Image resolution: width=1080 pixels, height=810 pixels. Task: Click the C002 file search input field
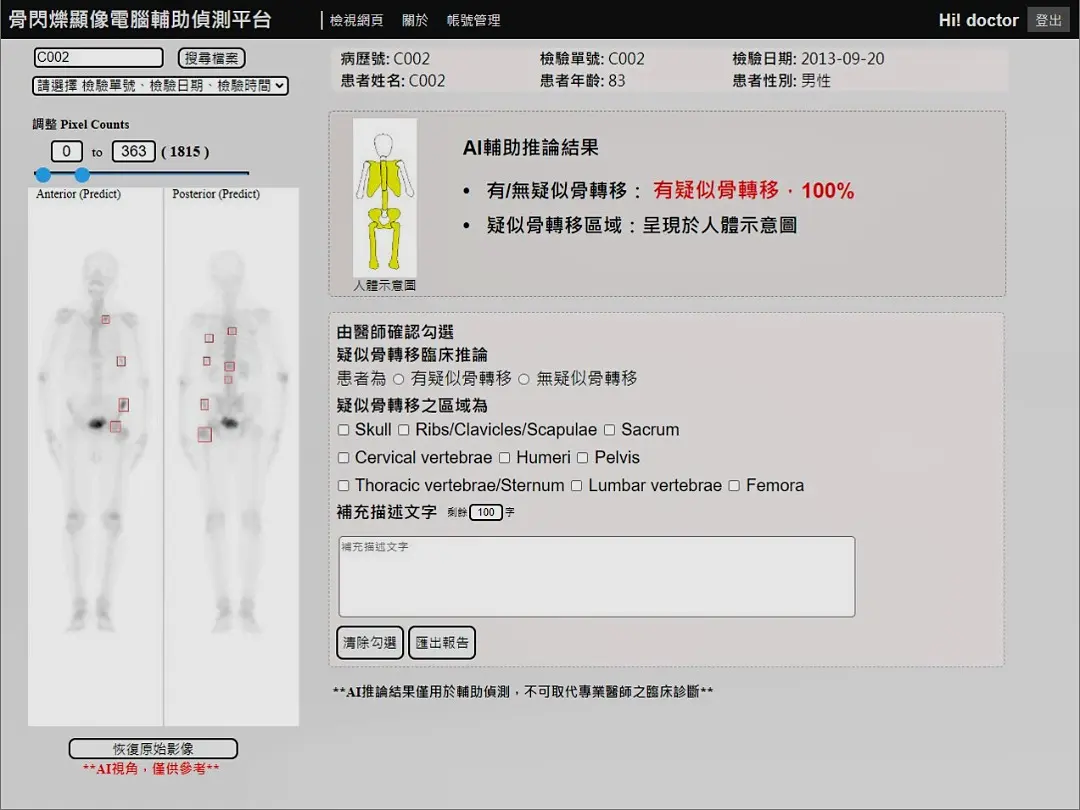(98, 57)
